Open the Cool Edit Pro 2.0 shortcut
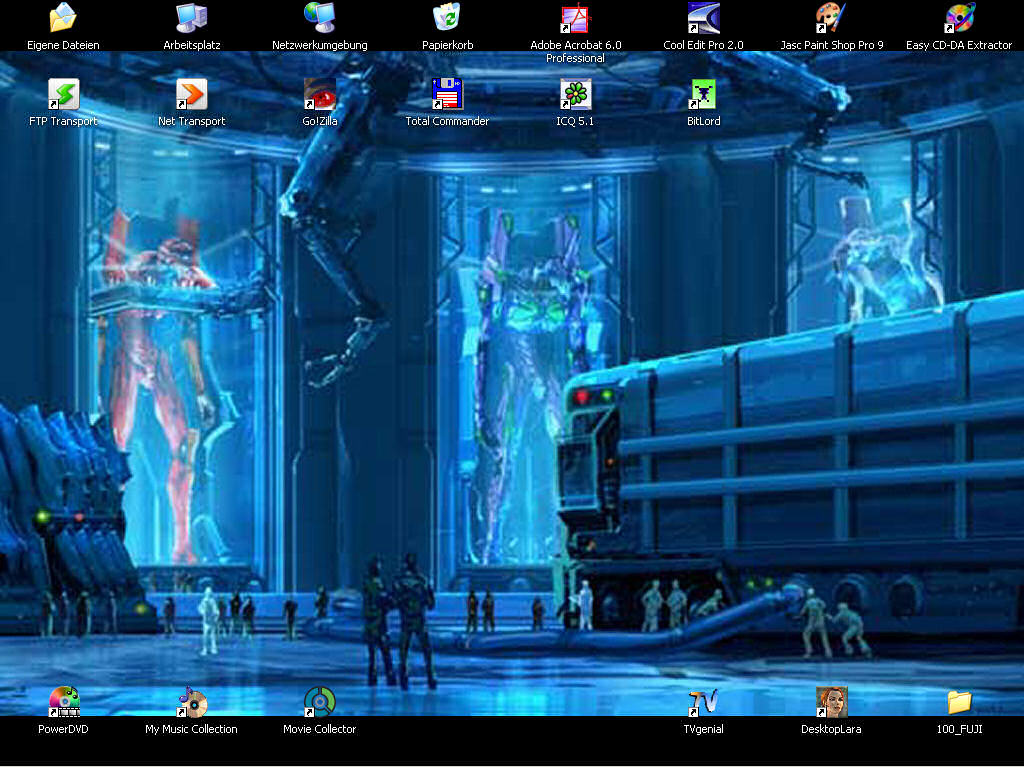This screenshot has width=1024, height=768. pyautogui.click(x=703, y=18)
